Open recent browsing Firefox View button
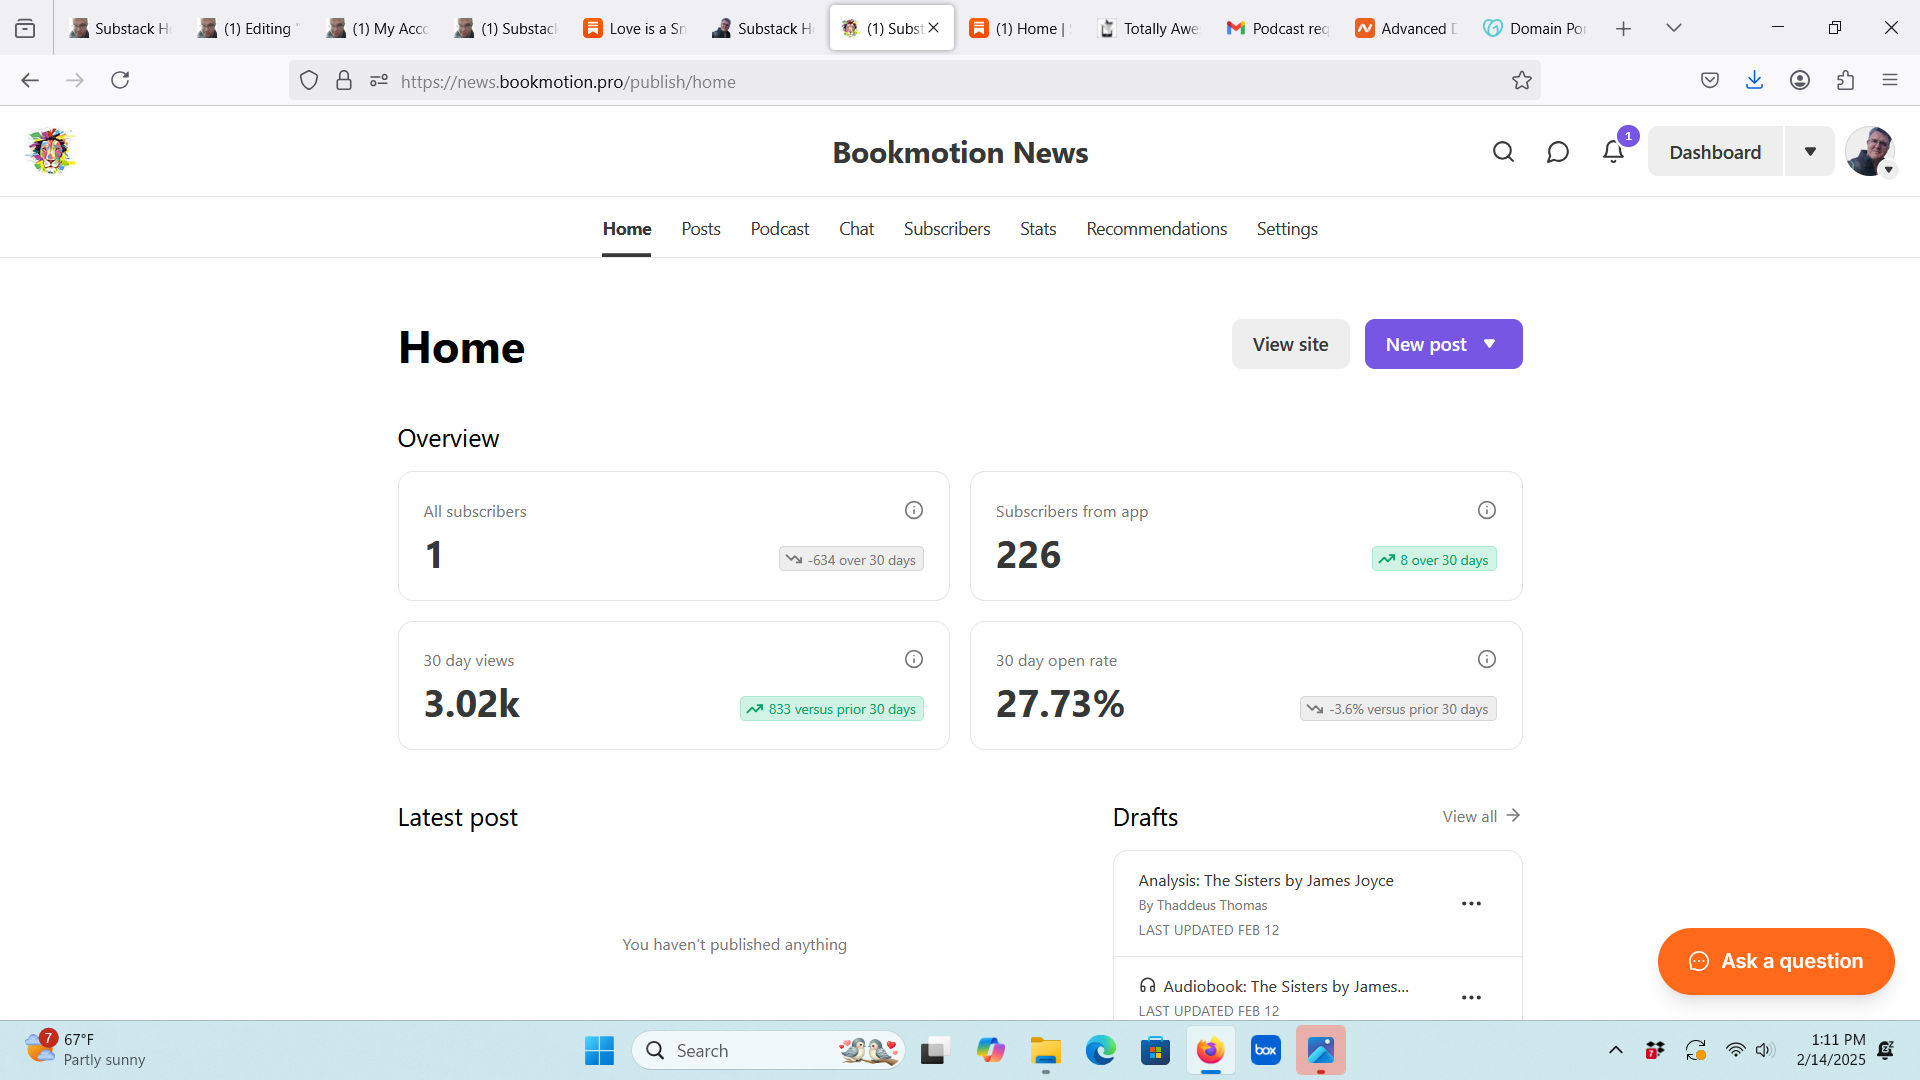The width and height of the screenshot is (1920, 1080). (25, 29)
